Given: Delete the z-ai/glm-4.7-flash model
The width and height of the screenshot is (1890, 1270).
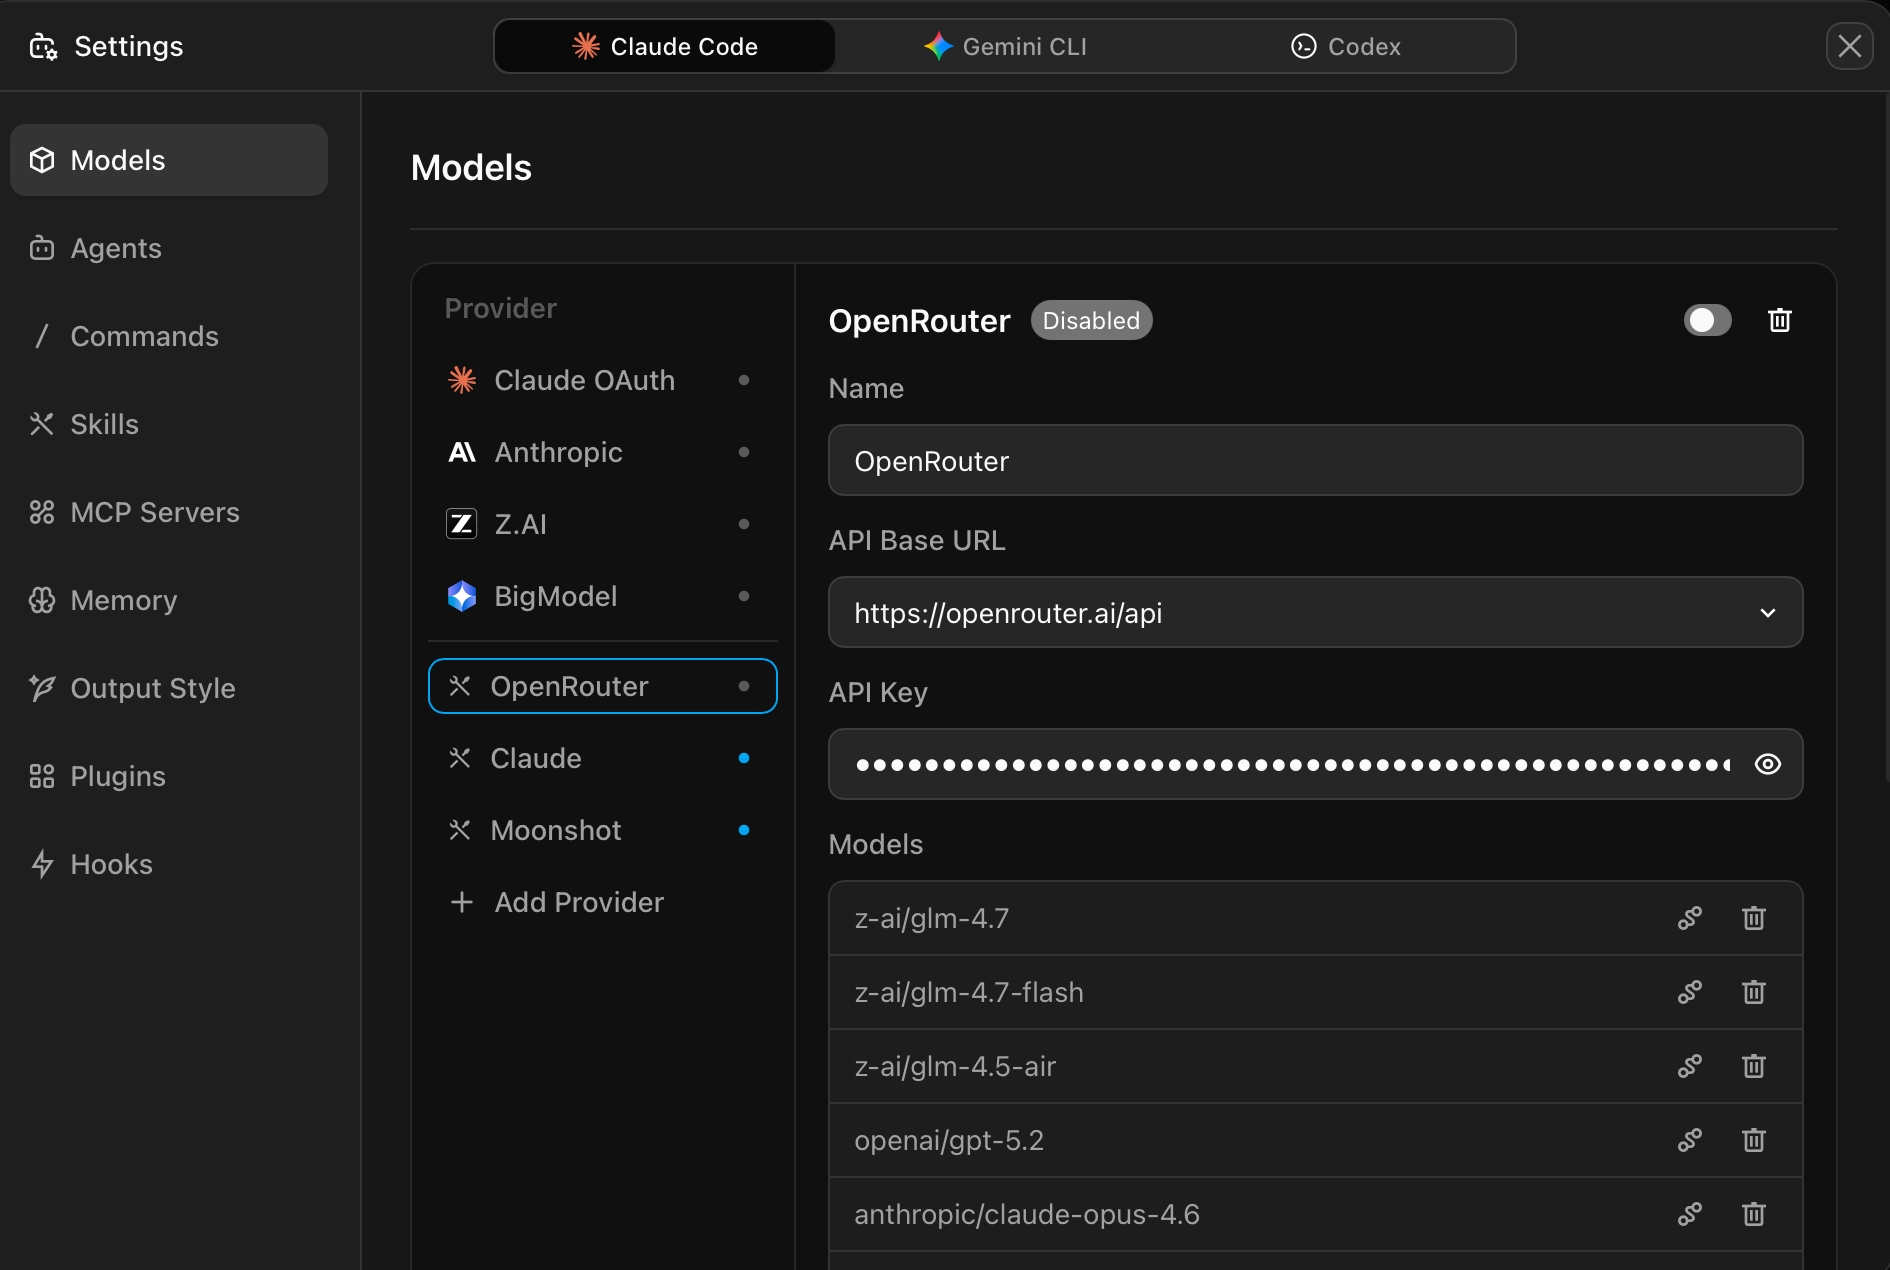Looking at the screenshot, I should tap(1753, 992).
